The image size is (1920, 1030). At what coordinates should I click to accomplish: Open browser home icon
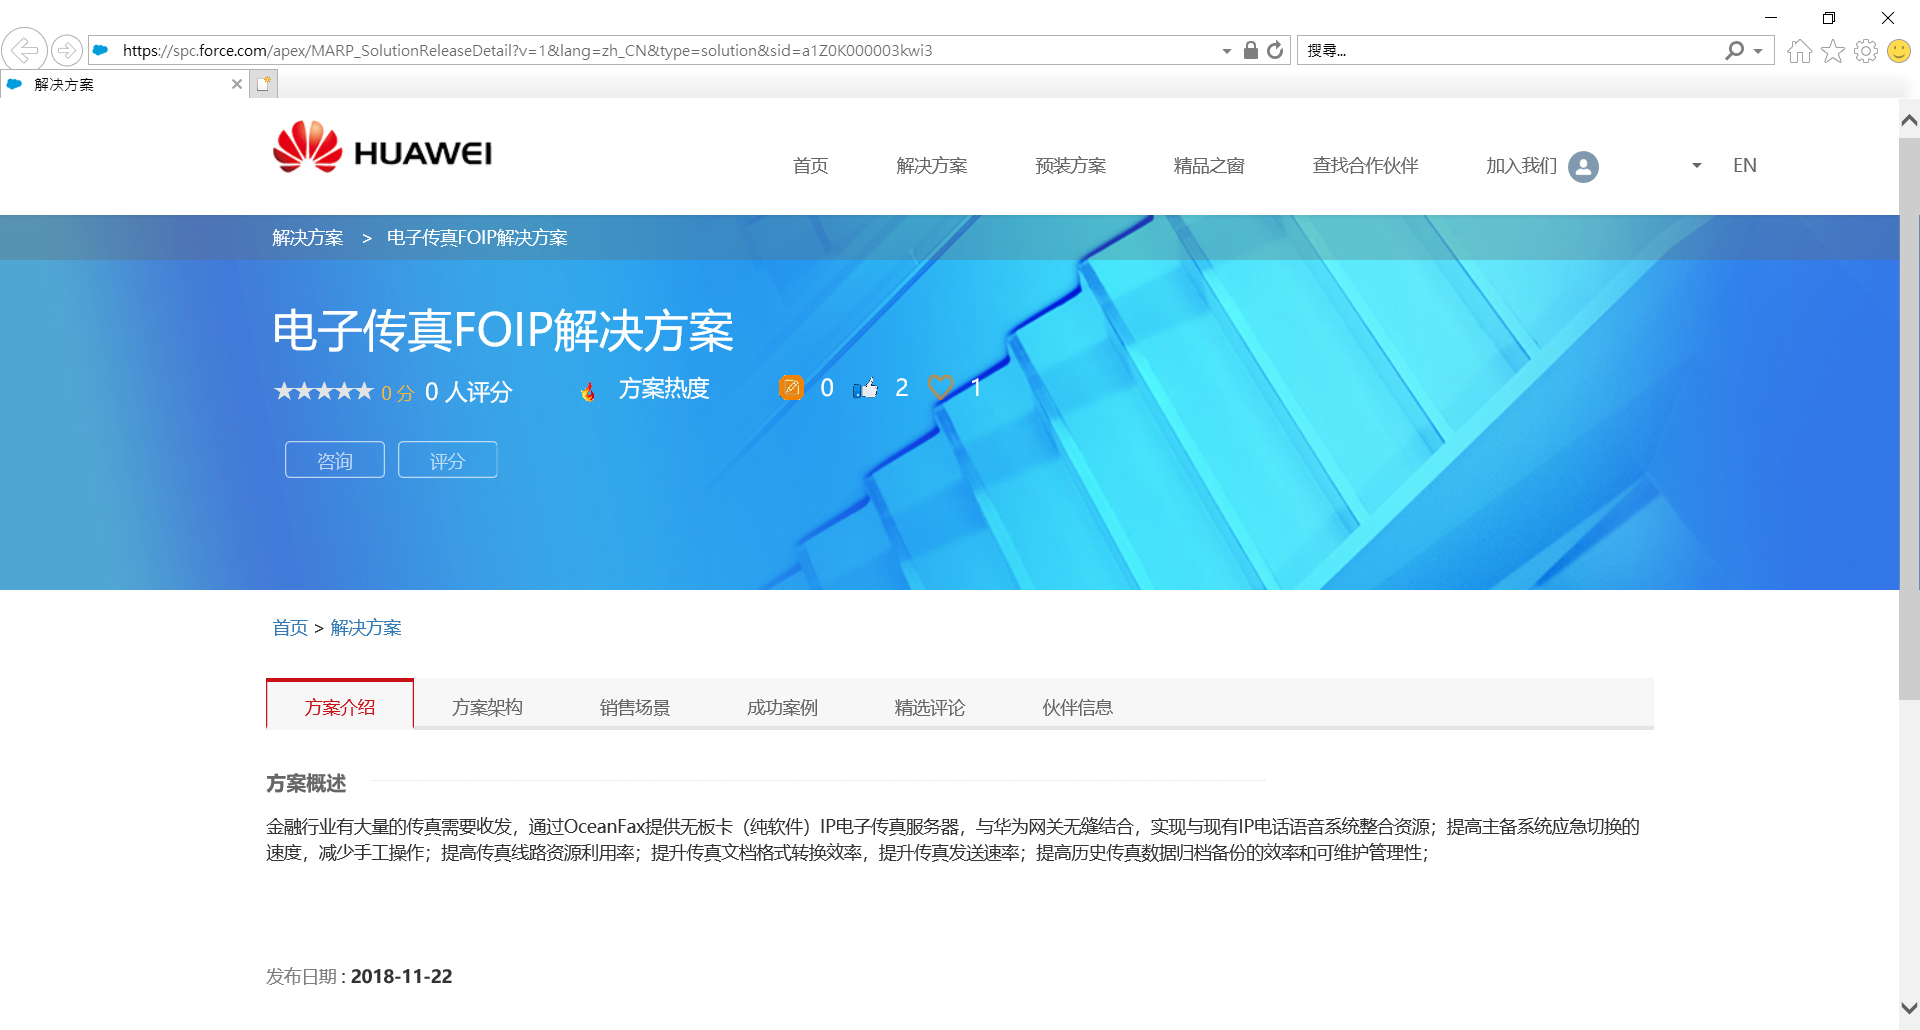[1800, 51]
